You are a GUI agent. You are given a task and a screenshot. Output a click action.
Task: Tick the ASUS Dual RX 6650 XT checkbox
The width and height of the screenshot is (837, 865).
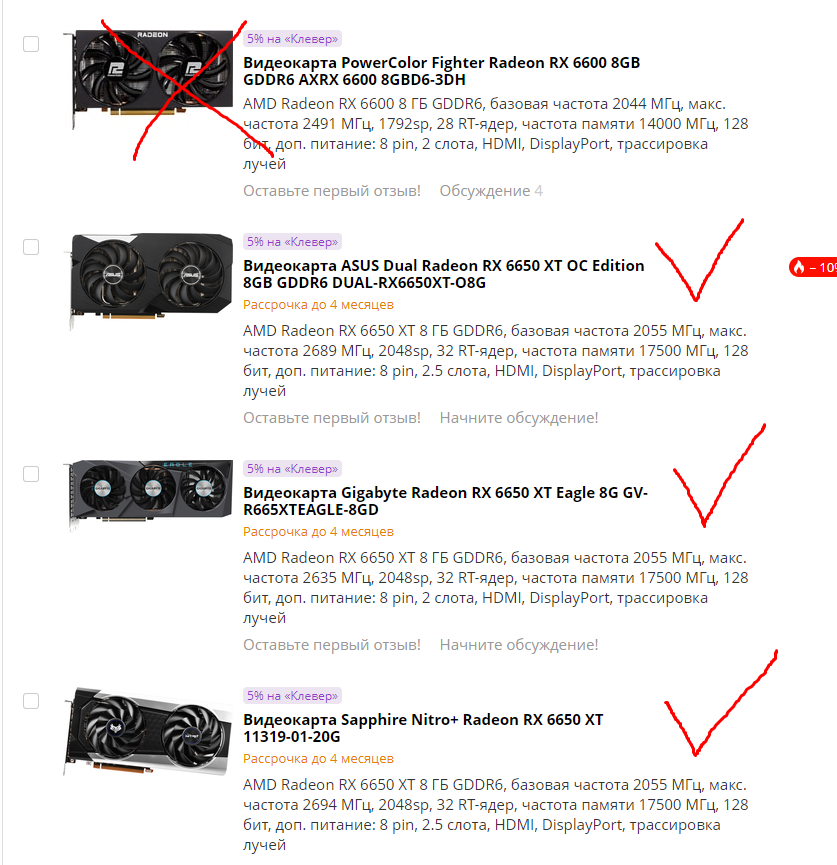pos(31,247)
